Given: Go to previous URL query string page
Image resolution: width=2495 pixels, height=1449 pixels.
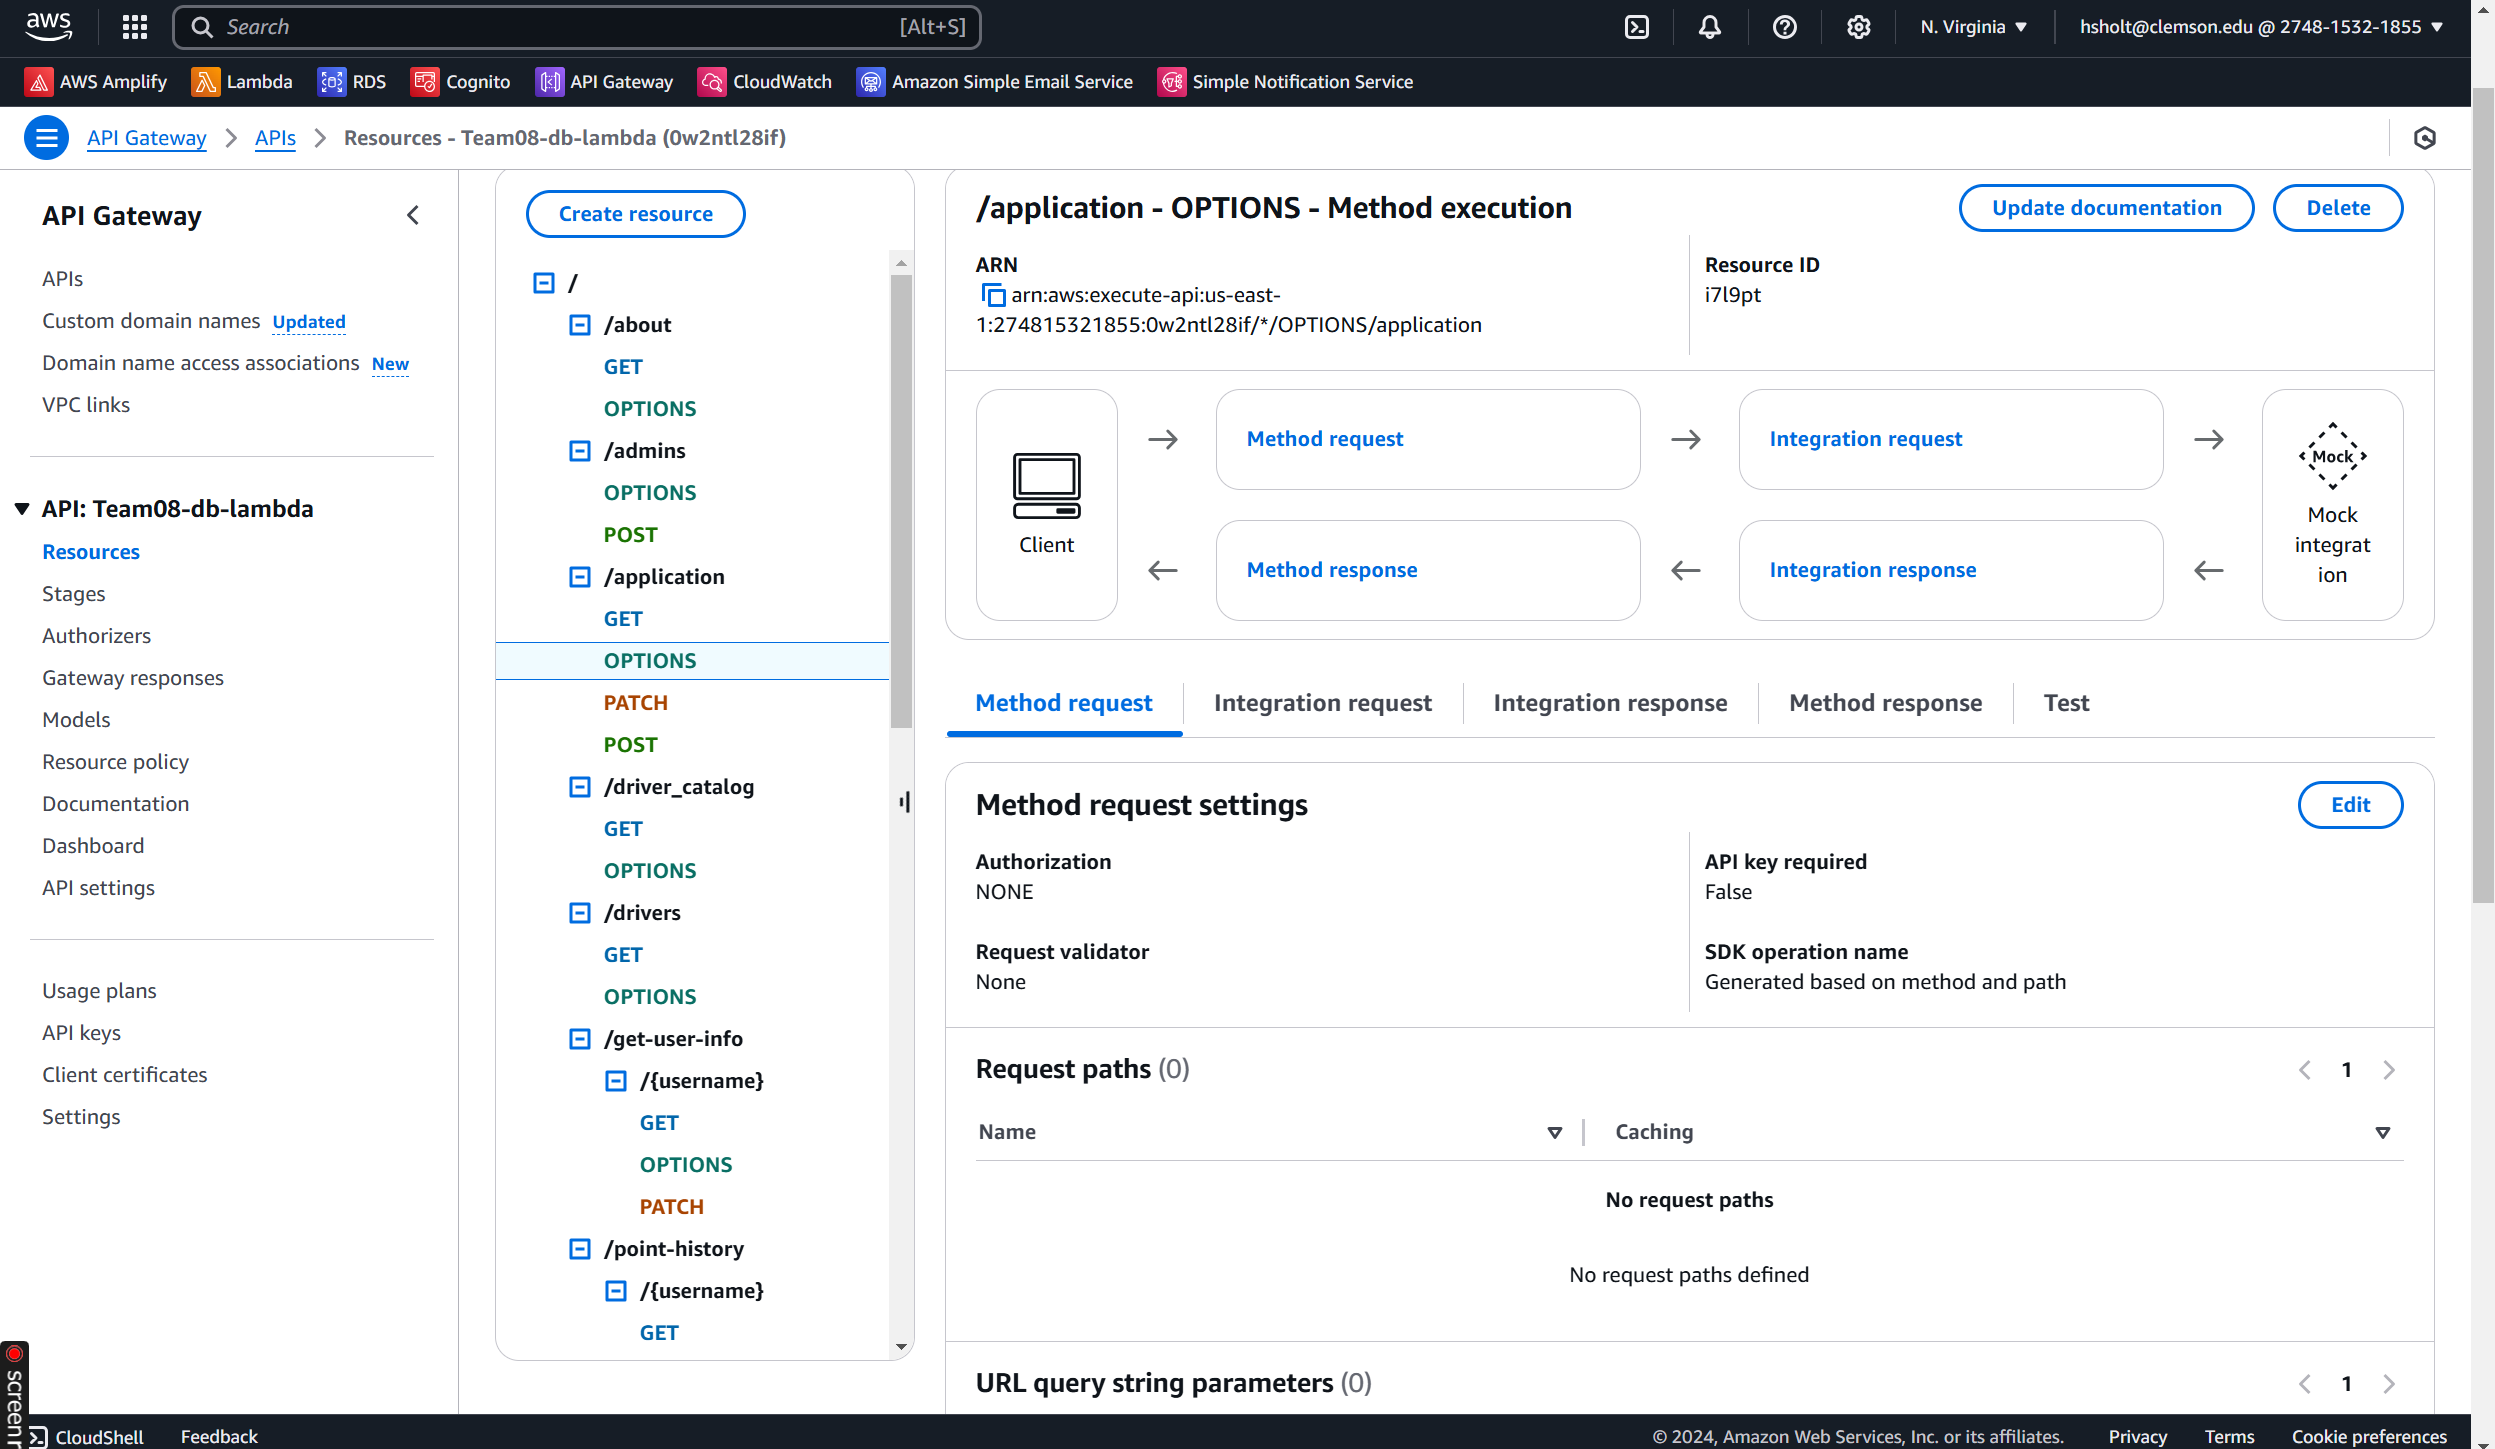Looking at the screenshot, I should 2304,1384.
